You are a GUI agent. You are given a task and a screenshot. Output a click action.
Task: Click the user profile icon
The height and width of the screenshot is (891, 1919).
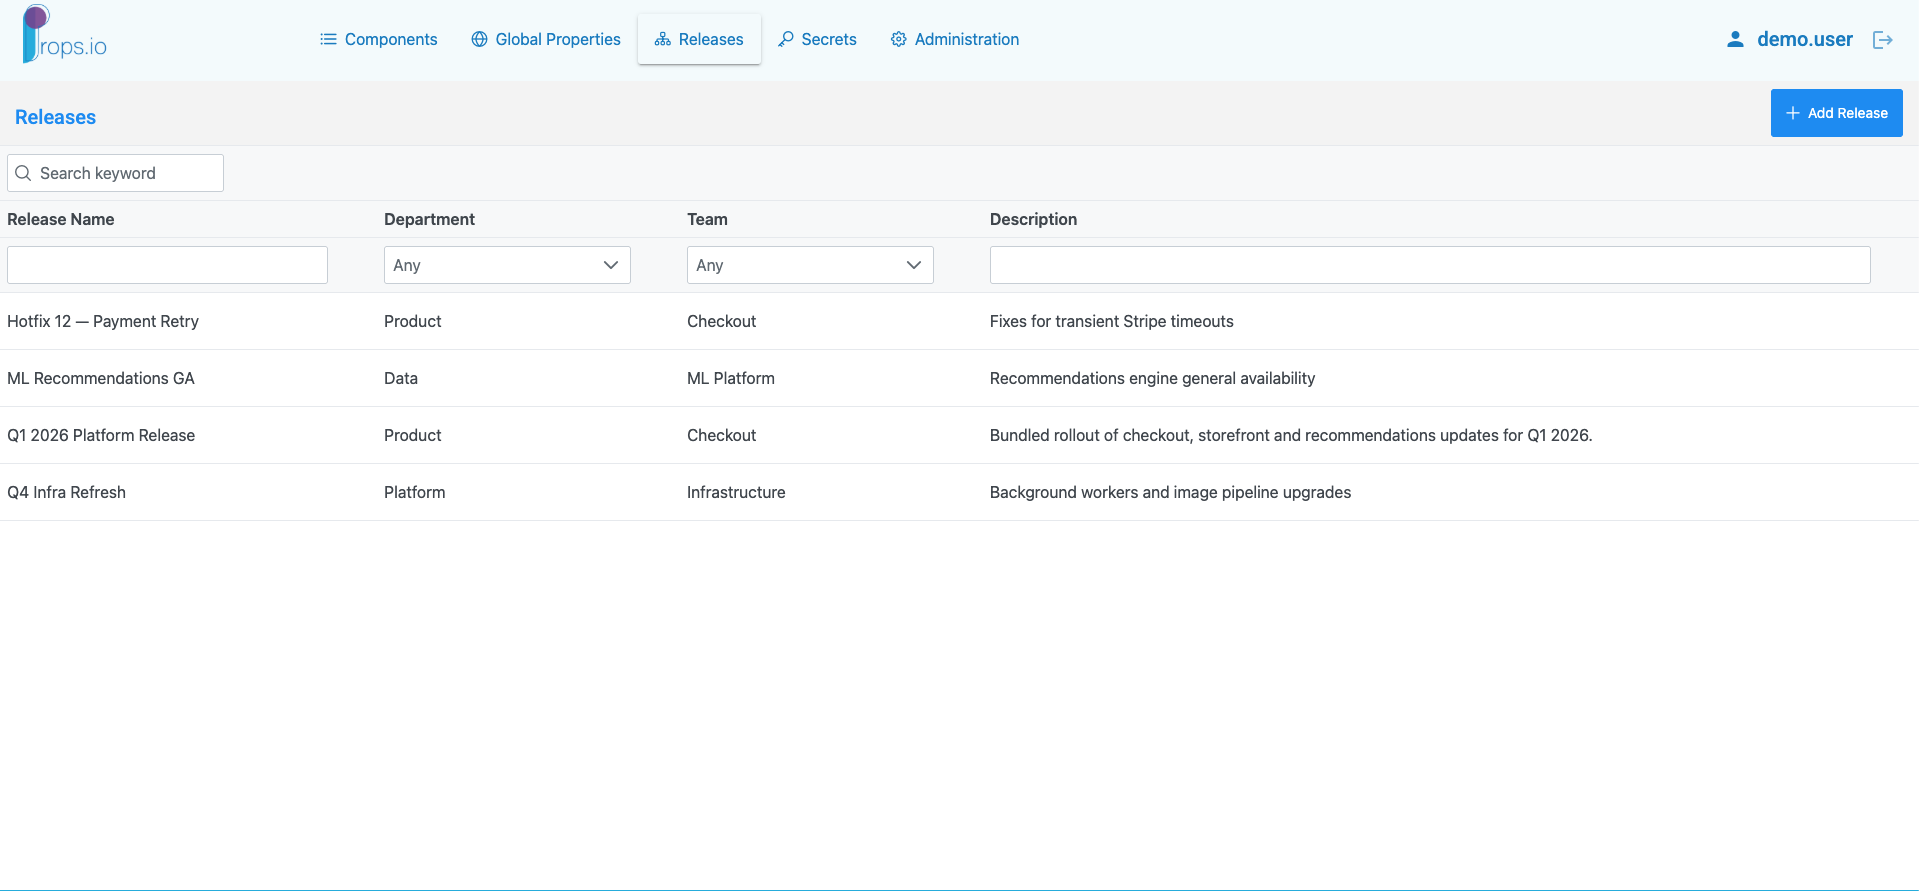pyautogui.click(x=1735, y=39)
